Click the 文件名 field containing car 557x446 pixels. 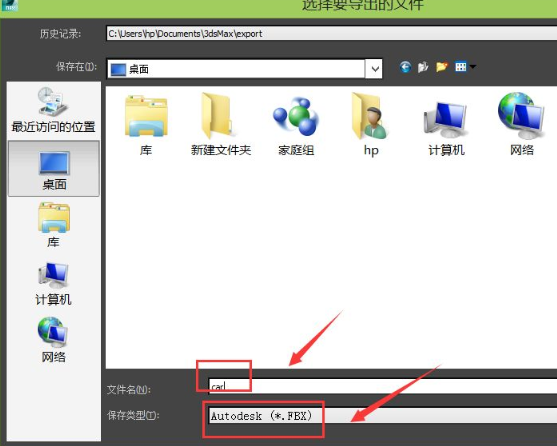point(383,386)
